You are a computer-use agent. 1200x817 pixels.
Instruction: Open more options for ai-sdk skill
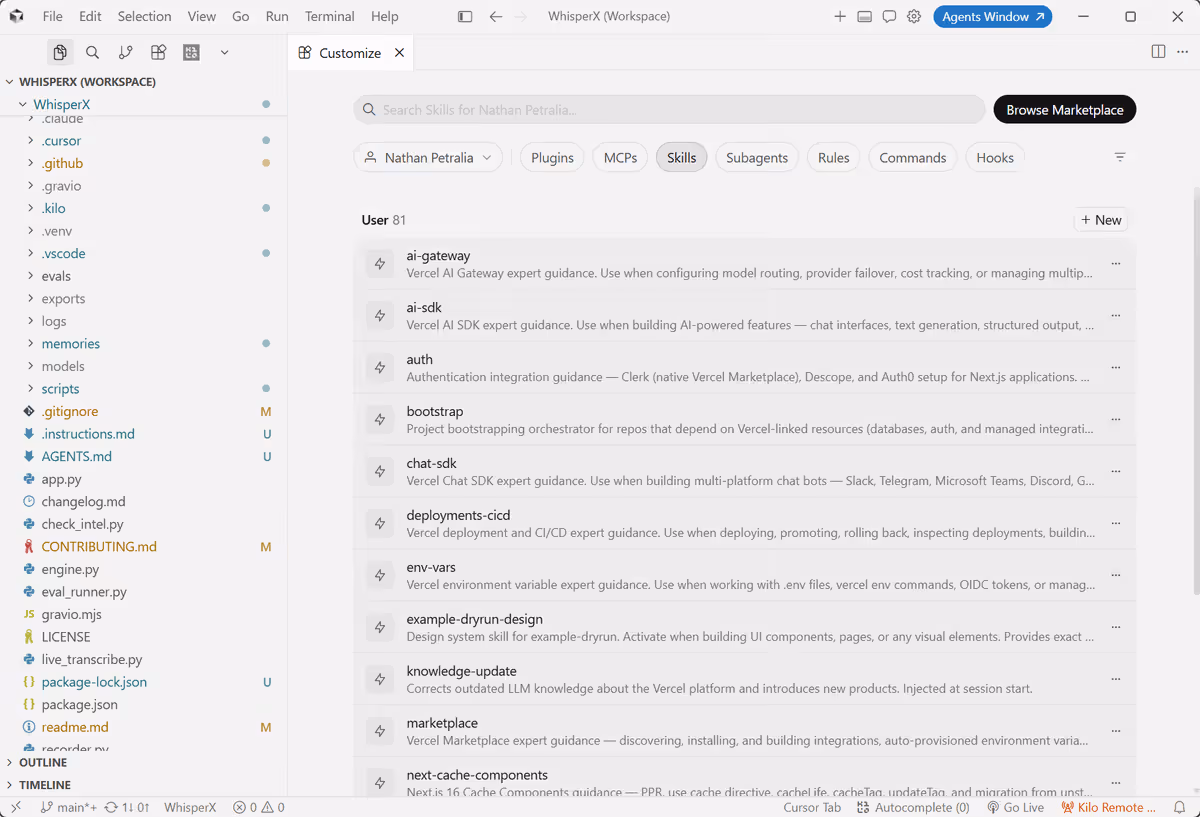tap(1116, 316)
